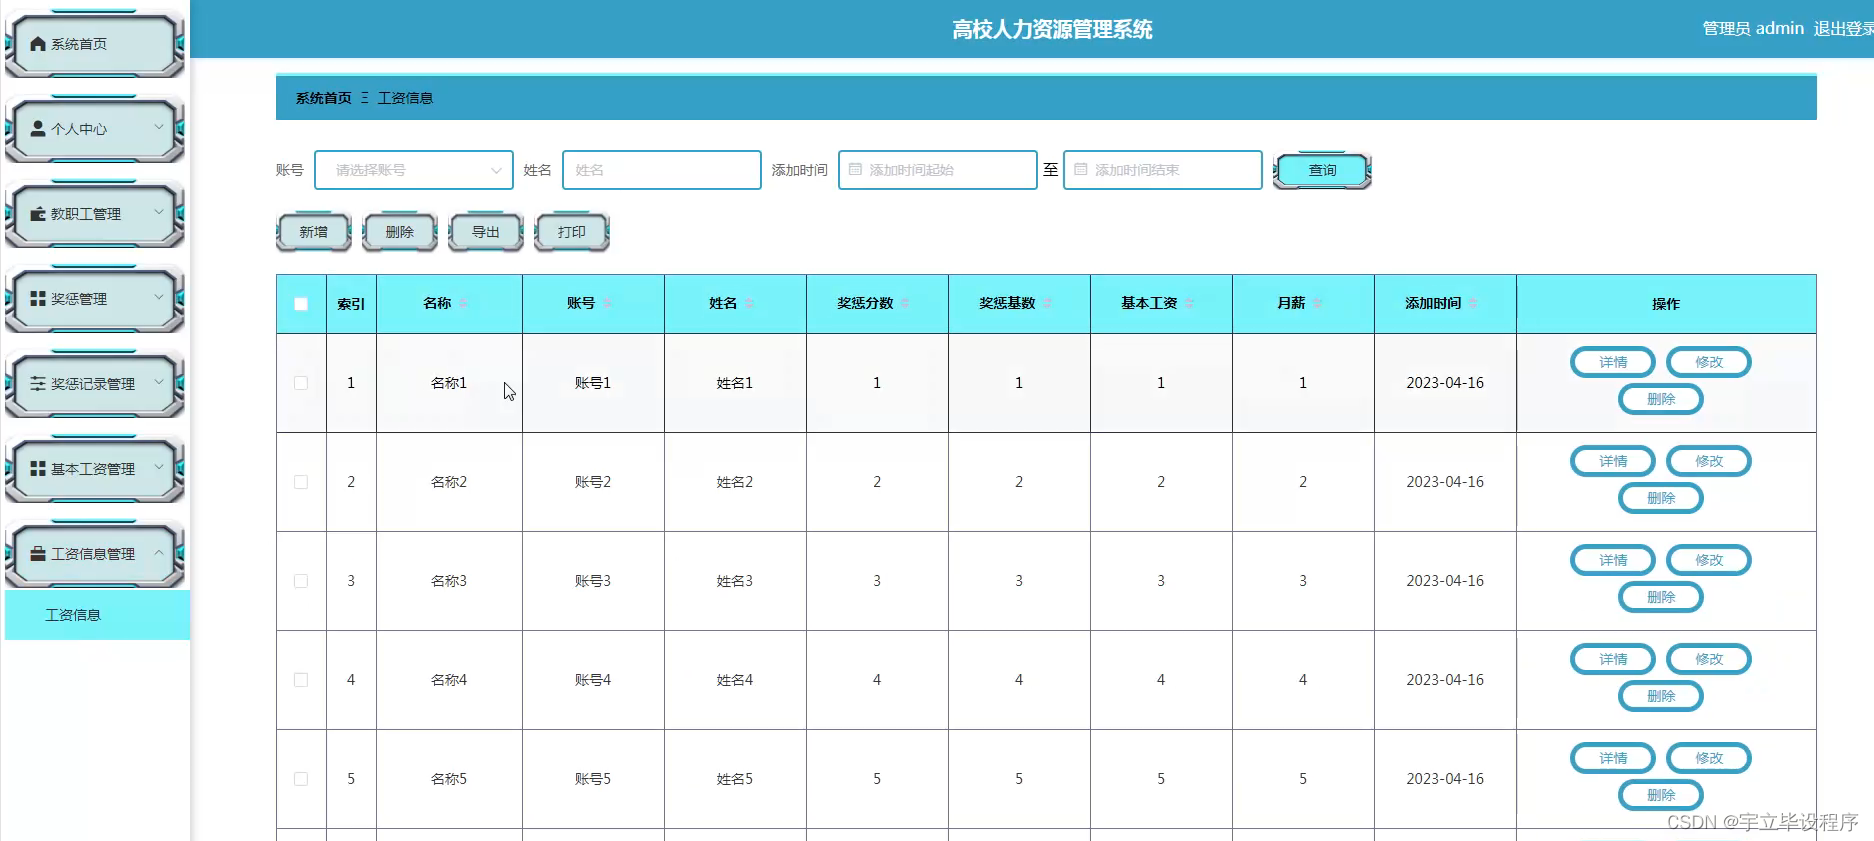1874x841 pixels.
Task: Click the 添加时间结束 date field
Action: (x=1163, y=170)
